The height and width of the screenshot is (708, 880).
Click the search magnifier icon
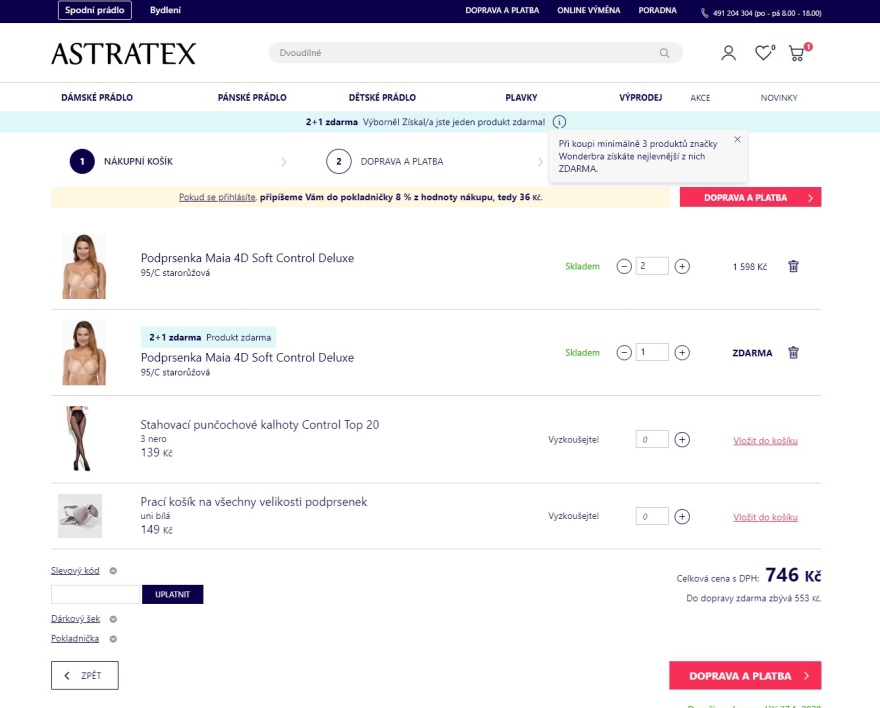[x=664, y=53]
